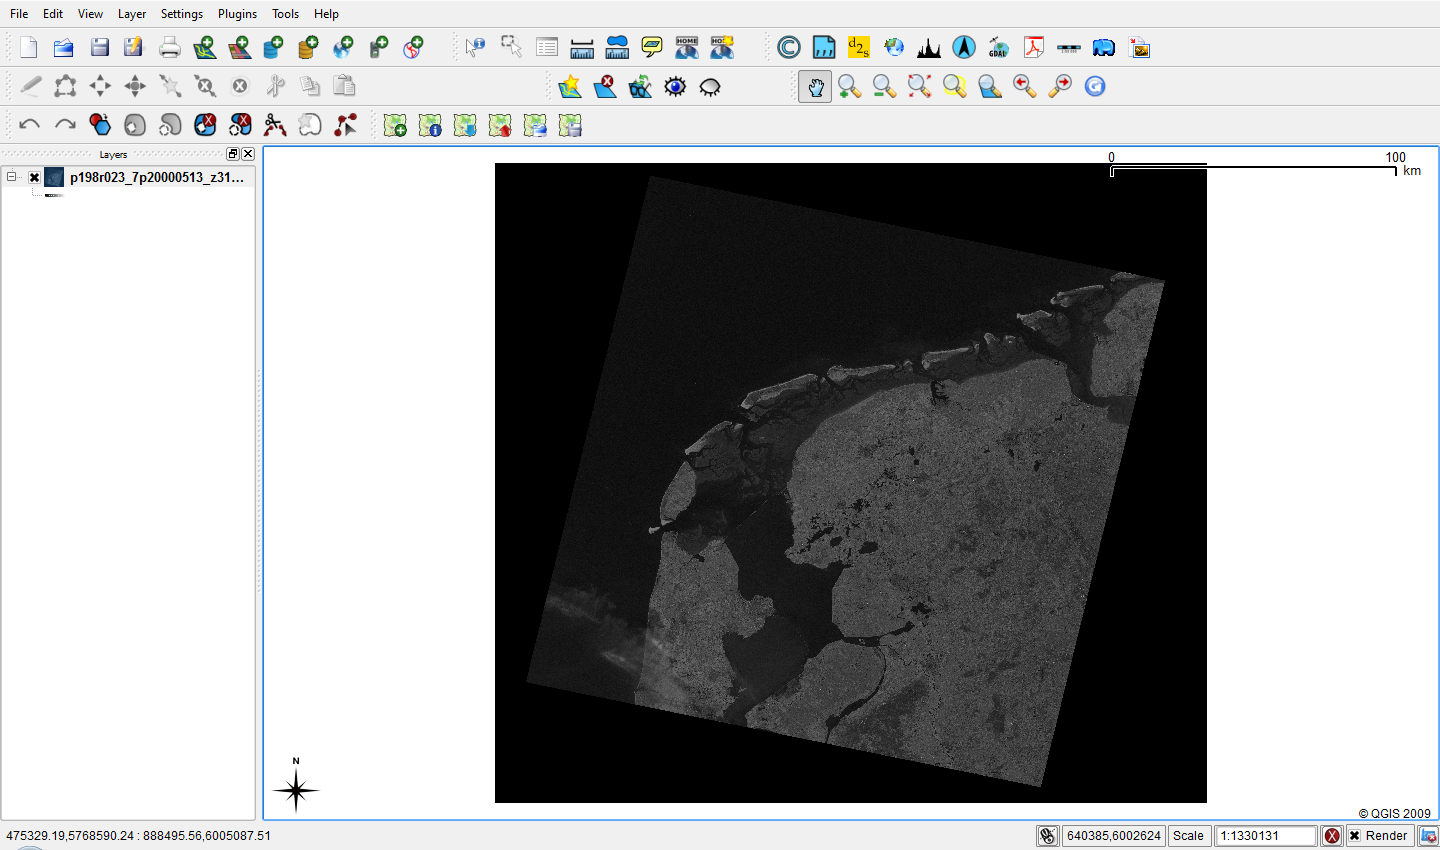Screen dimensions: 1440x850
Task: Open the Tools menu
Action: 286,14
